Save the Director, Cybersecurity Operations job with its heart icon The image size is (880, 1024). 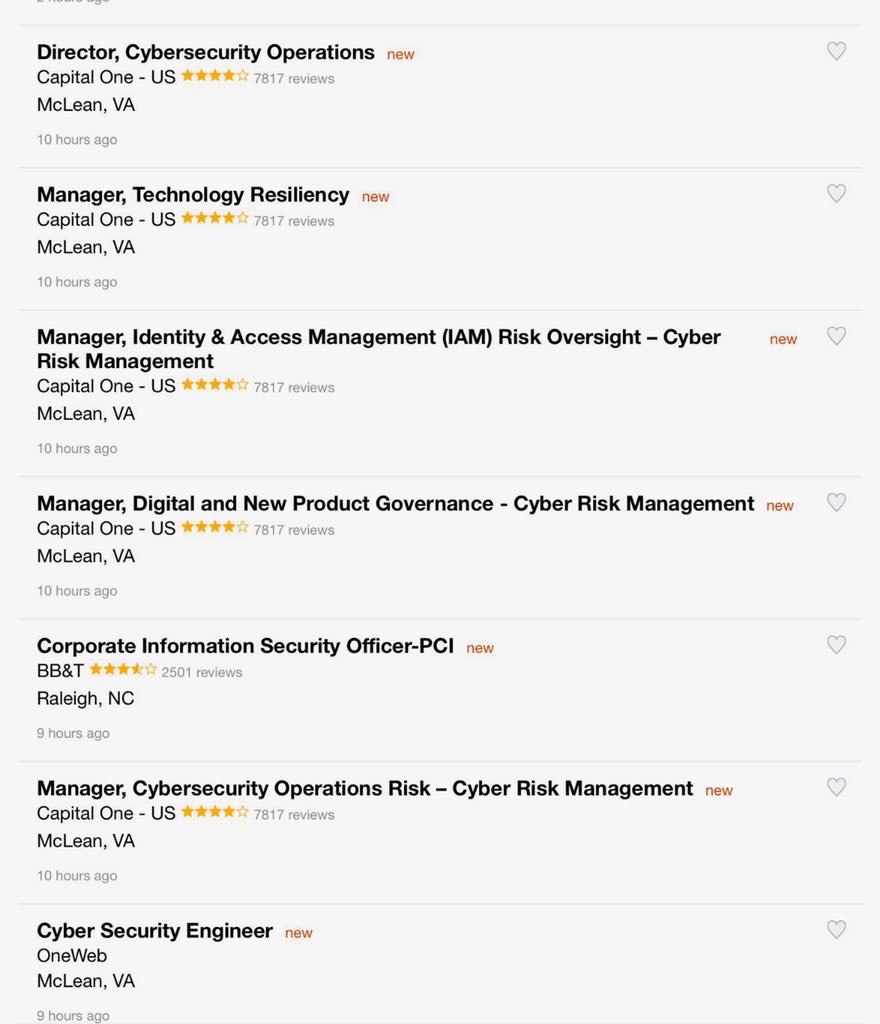tap(836, 51)
